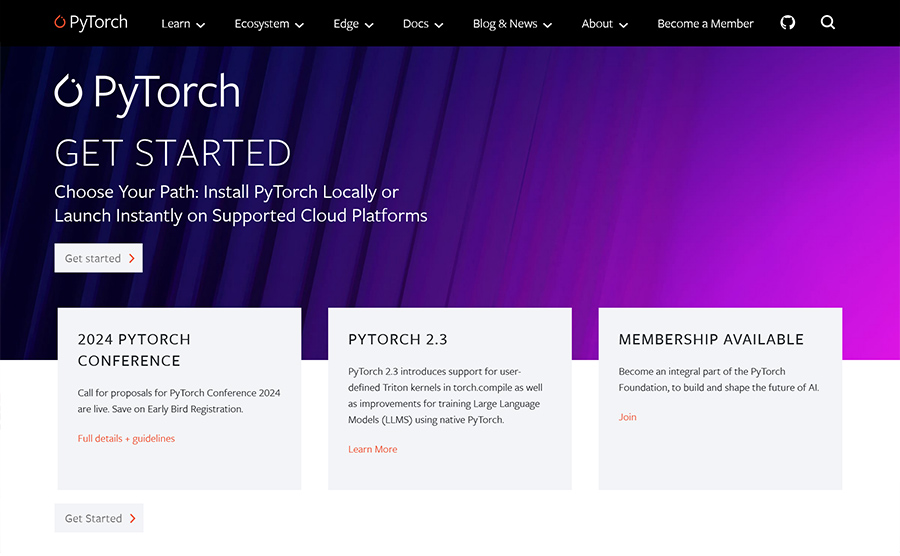This screenshot has height=556, width=900.
Task: Click the Membership Available card heading
Action: [710, 339]
